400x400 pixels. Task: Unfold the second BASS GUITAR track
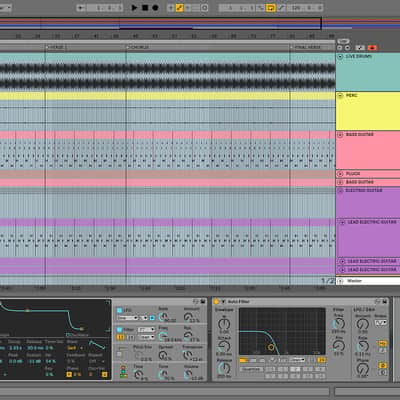tap(340, 182)
